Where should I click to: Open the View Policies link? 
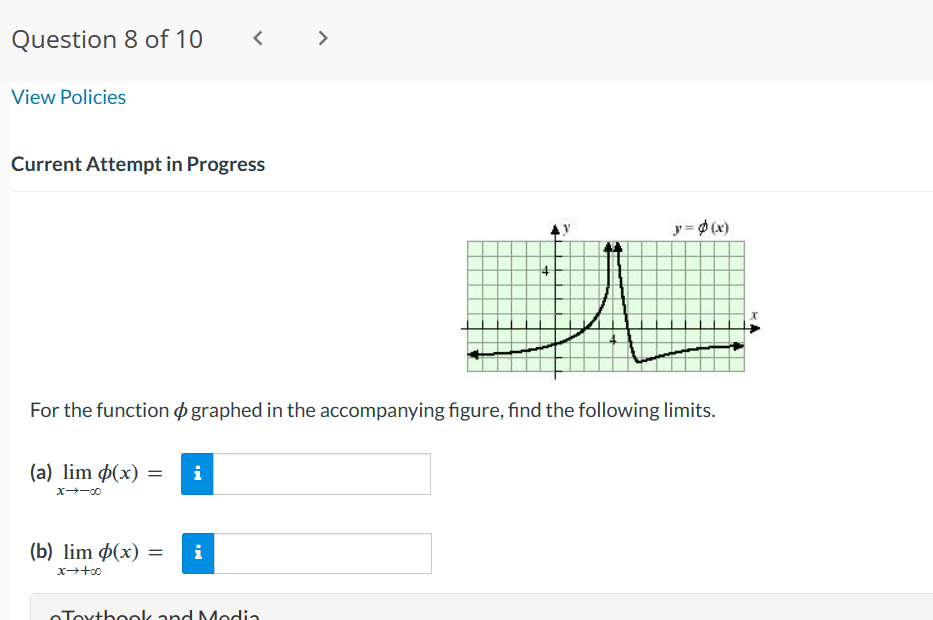pos(67,97)
